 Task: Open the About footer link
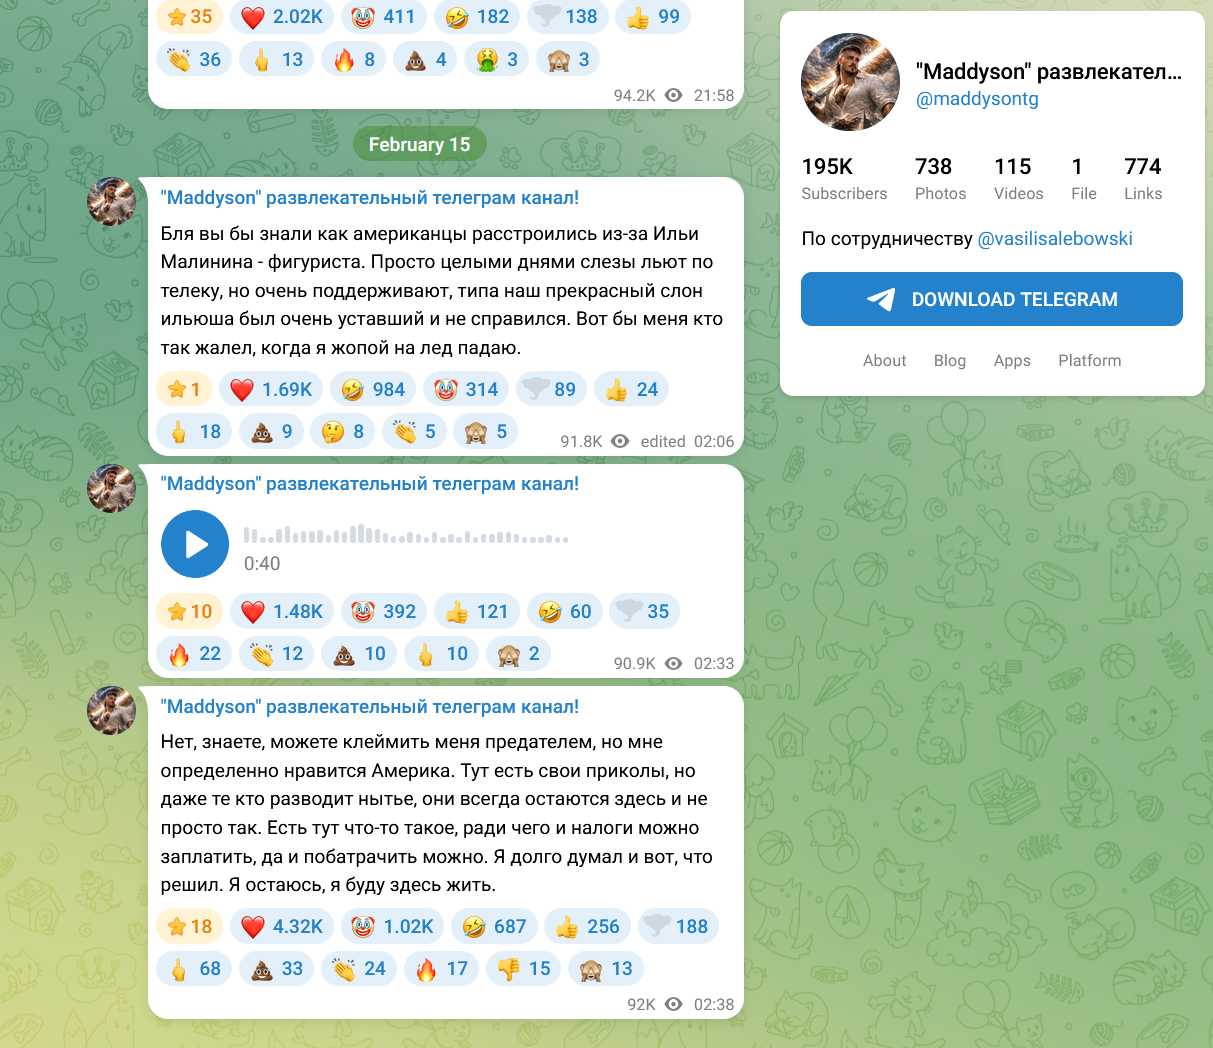coord(884,360)
